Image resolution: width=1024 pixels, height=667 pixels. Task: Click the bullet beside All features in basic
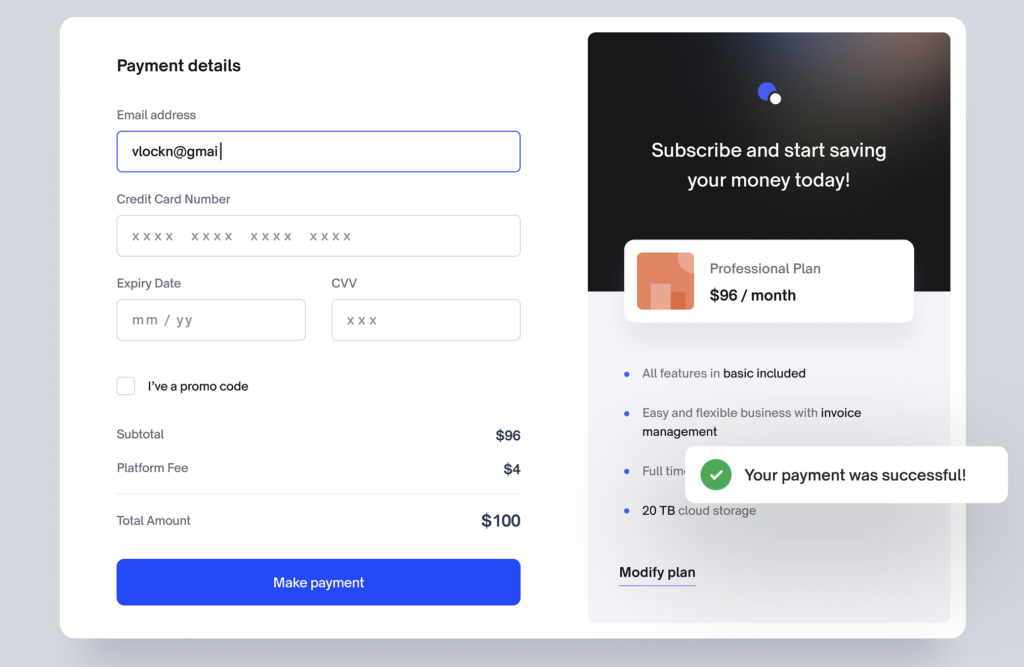pos(626,374)
